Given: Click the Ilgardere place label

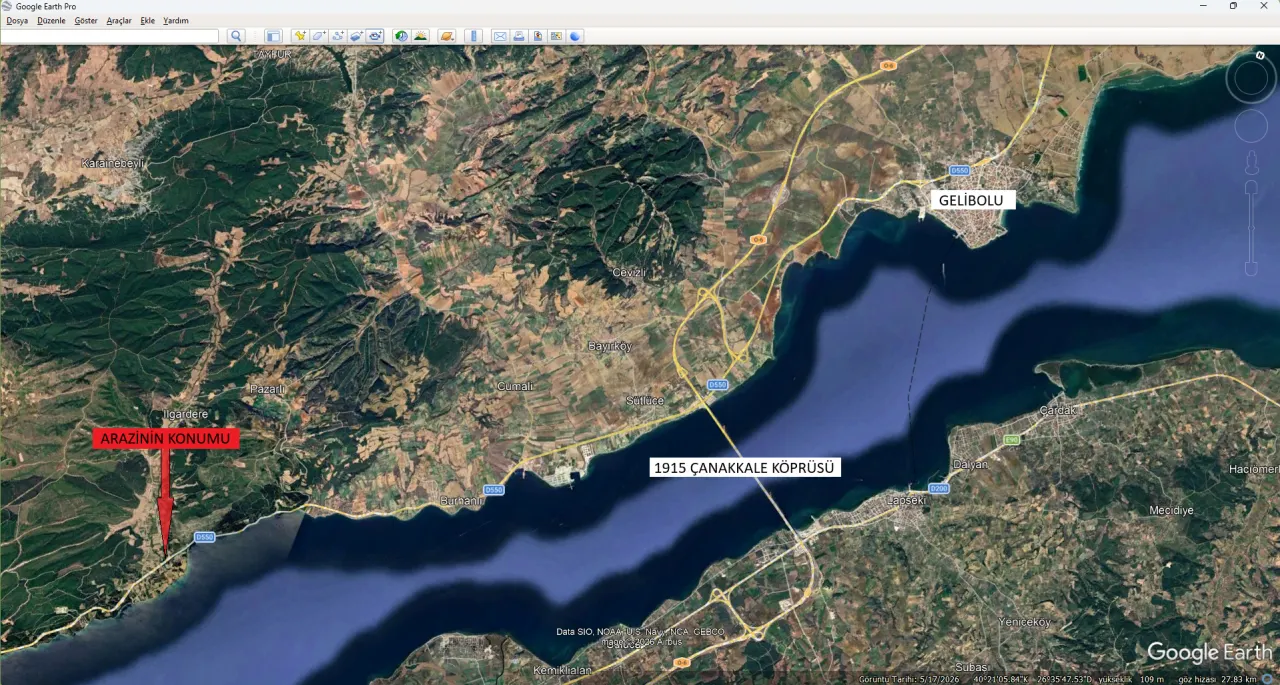Looking at the screenshot, I should pos(185,414).
